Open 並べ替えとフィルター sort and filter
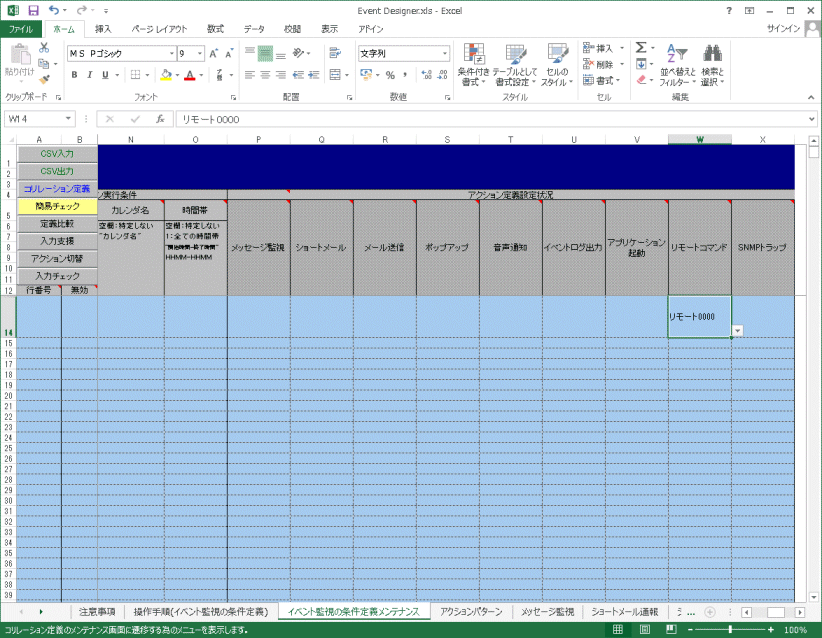Image resolution: width=822 pixels, height=638 pixels. click(x=677, y=65)
